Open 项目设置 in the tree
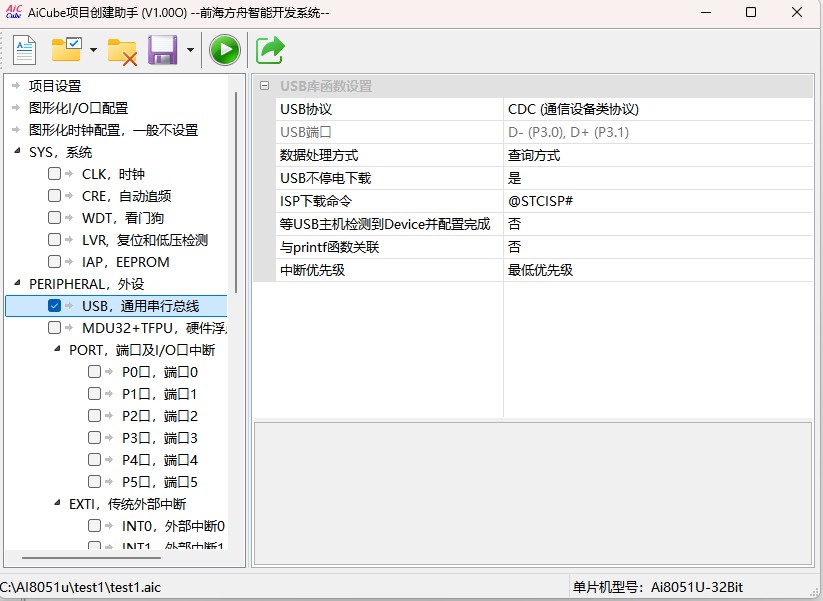823x601 pixels. pos(55,86)
